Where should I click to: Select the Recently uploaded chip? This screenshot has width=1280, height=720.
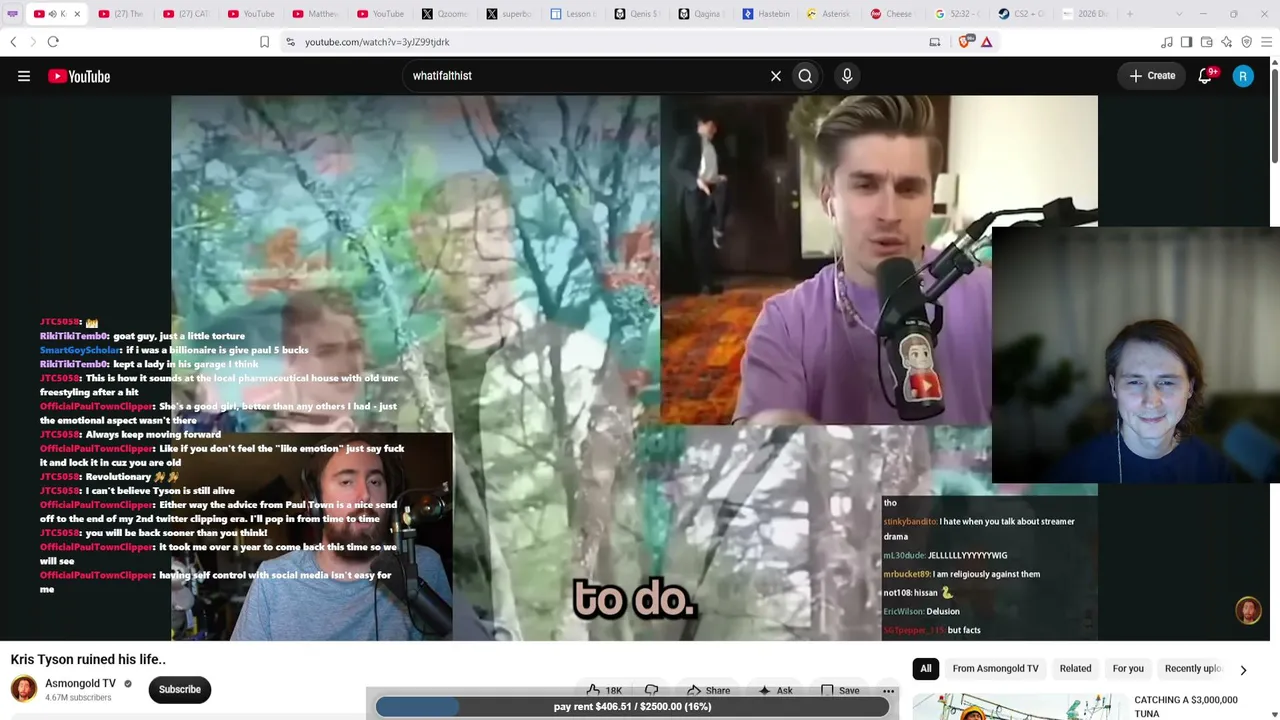pos(1193,669)
